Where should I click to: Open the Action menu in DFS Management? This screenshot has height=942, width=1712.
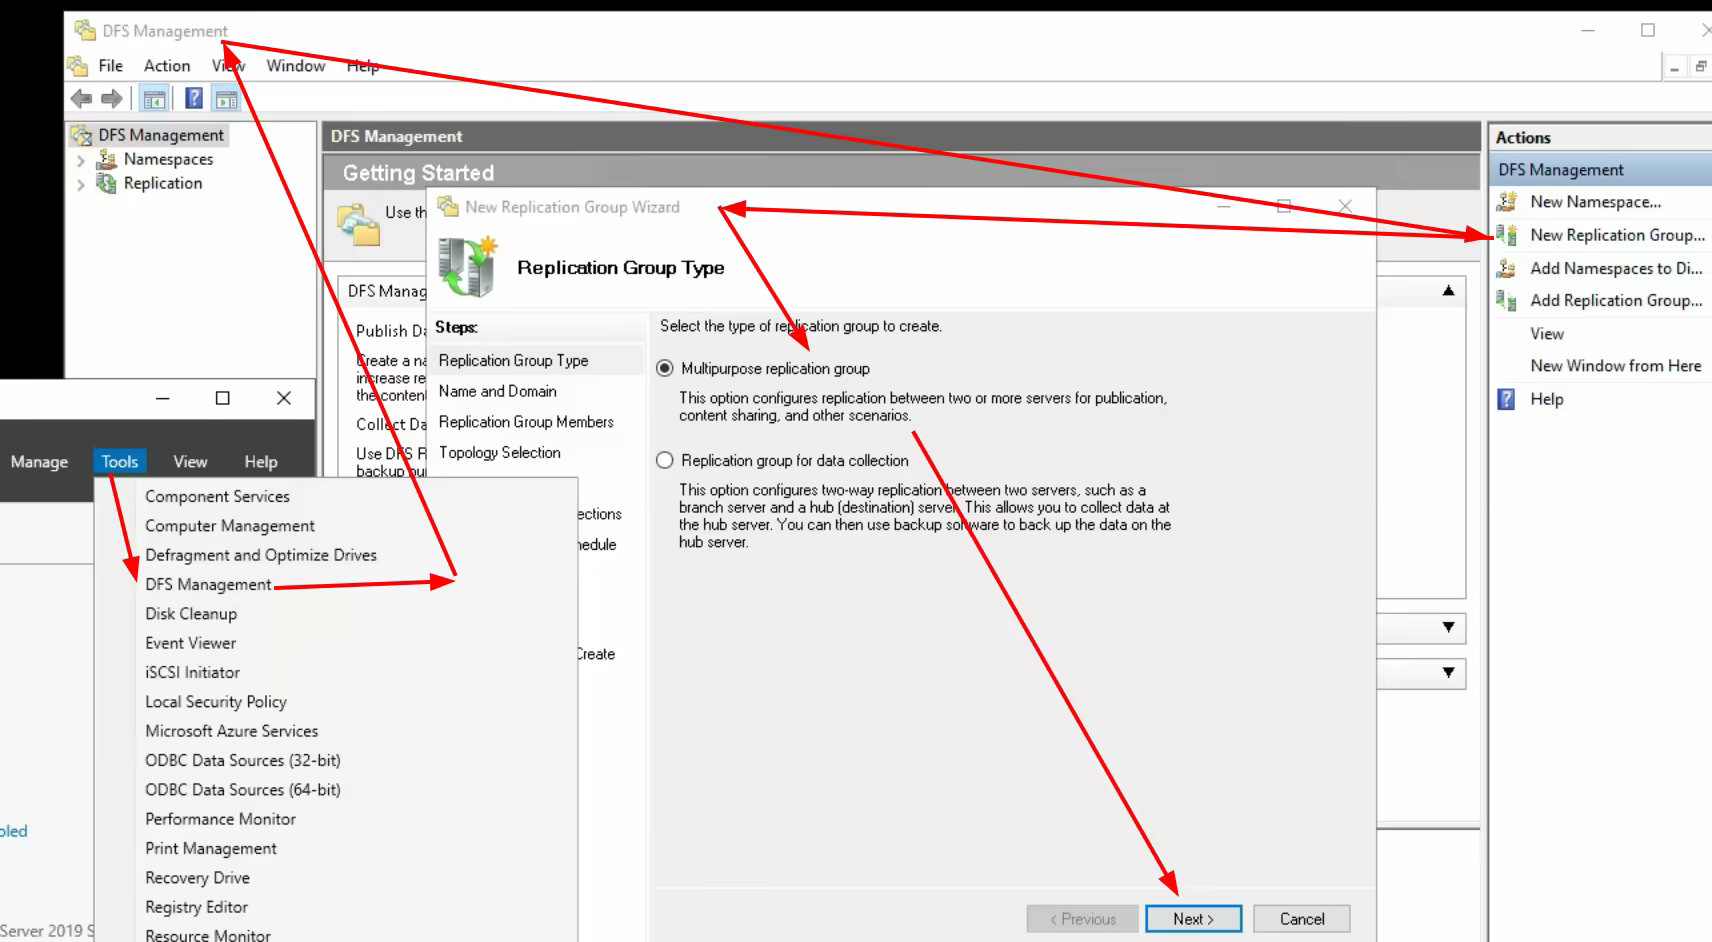(x=167, y=66)
